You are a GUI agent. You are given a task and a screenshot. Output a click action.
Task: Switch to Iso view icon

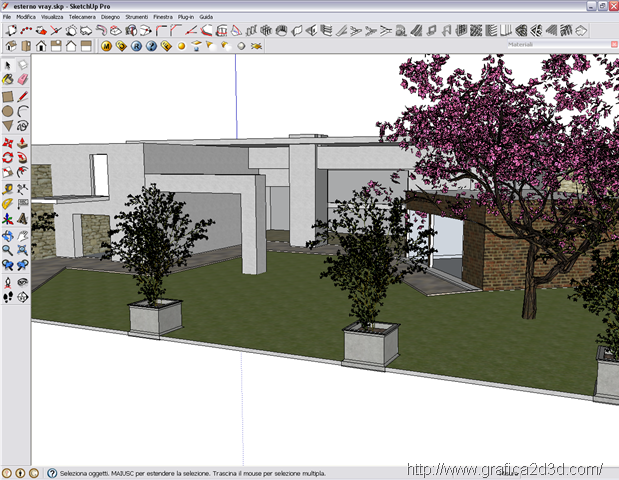[x=13, y=46]
